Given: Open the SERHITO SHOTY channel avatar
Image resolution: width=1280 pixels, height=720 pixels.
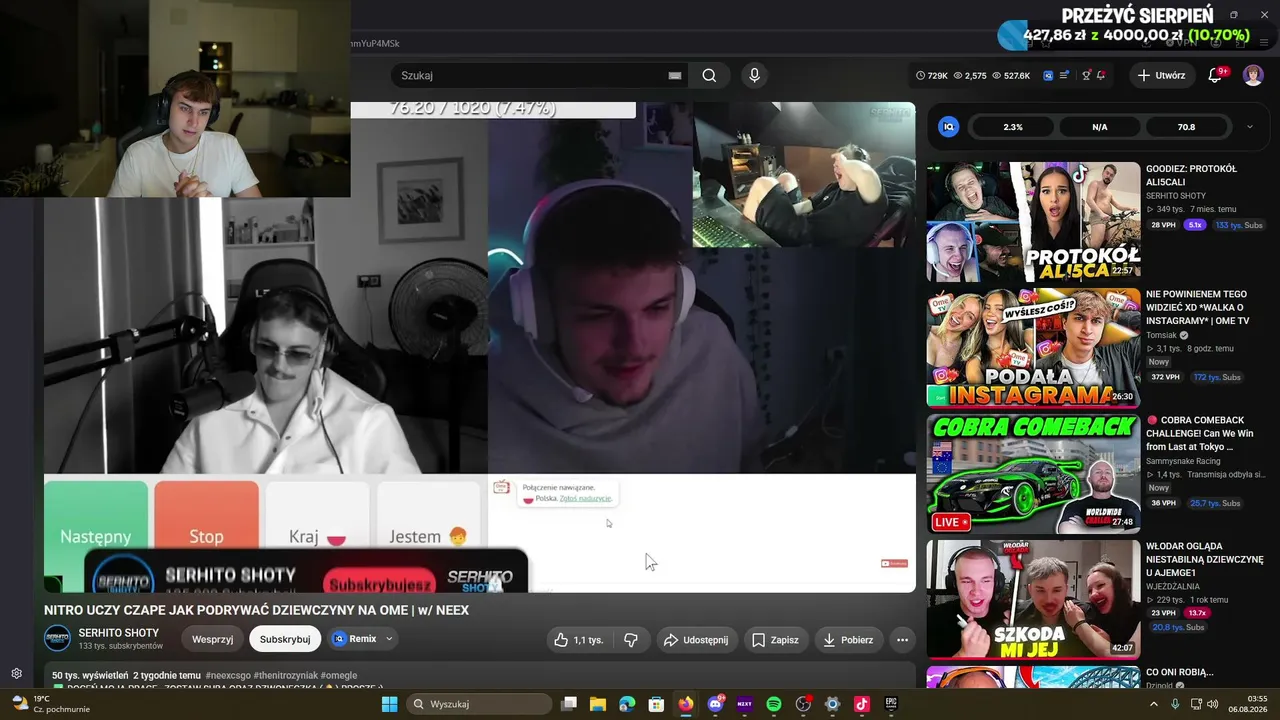Looking at the screenshot, I should point(57,638).
